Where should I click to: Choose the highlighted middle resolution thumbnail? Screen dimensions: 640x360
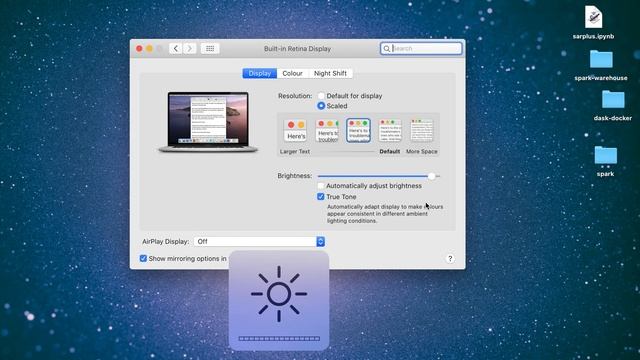click(x=358, y=131)
